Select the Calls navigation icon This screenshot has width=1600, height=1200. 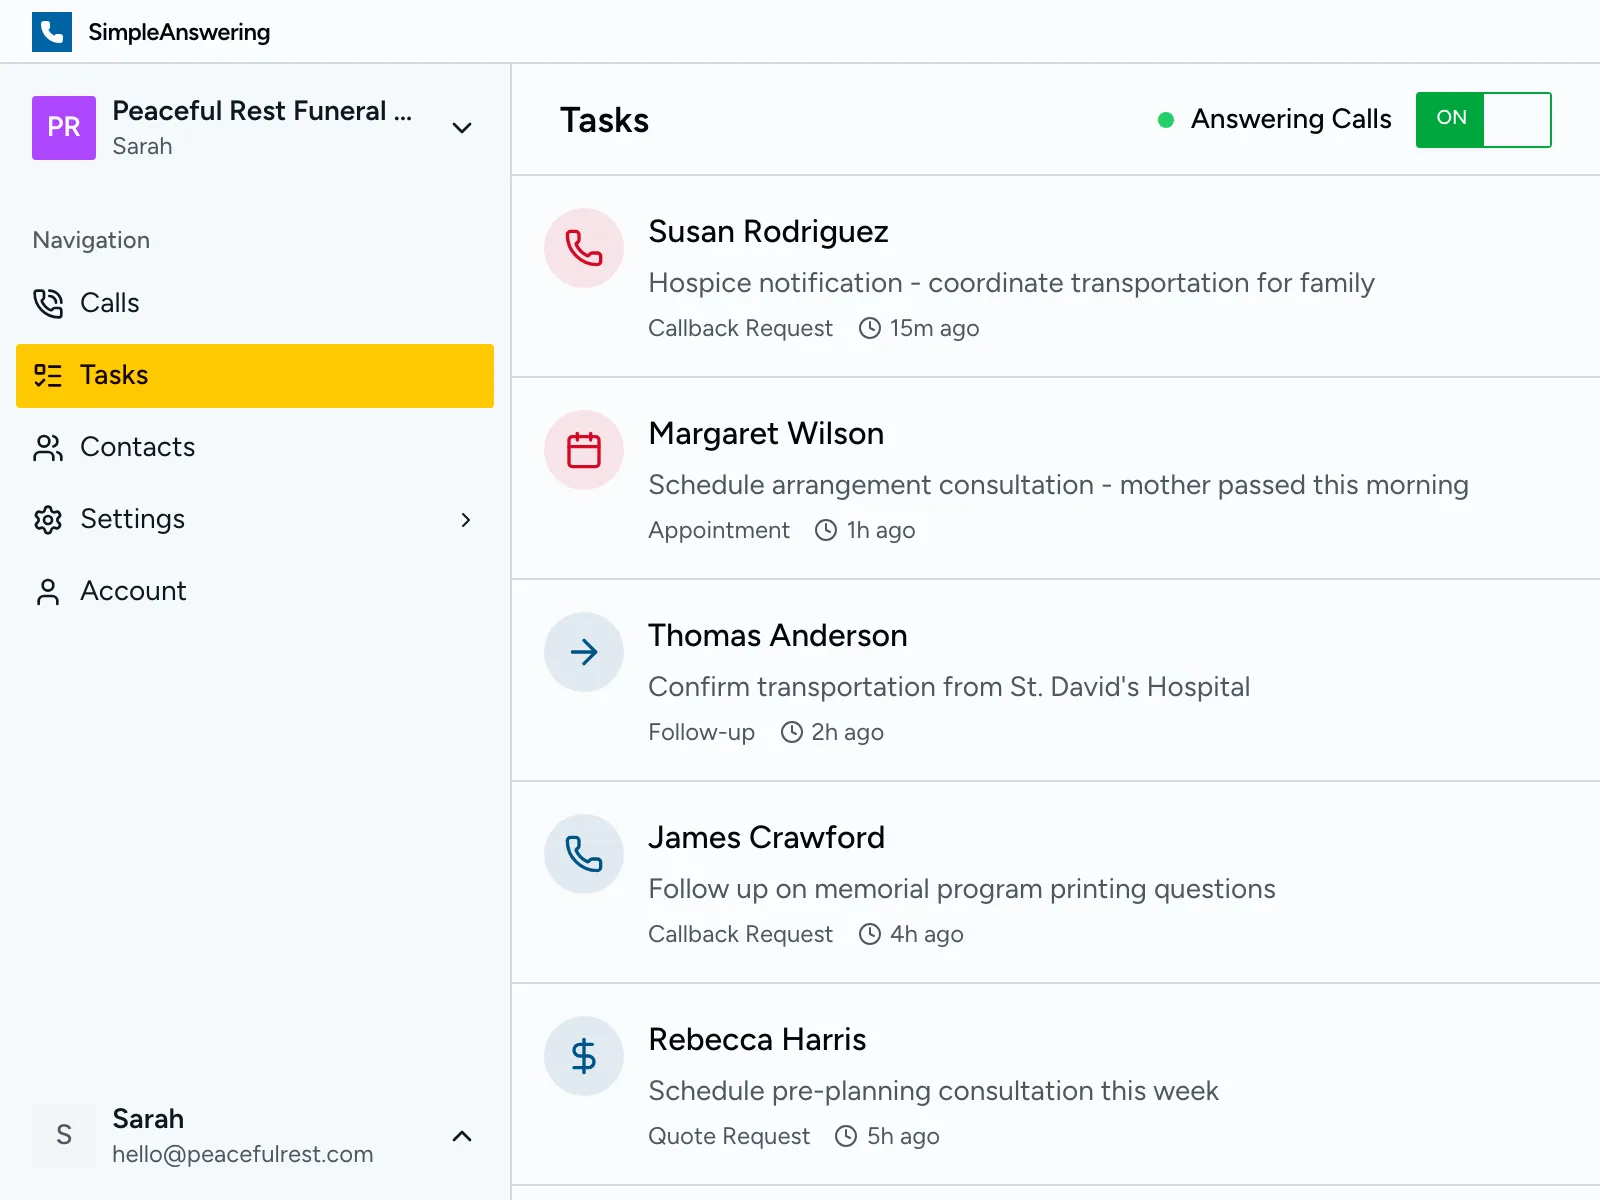[x=48, y=303]
